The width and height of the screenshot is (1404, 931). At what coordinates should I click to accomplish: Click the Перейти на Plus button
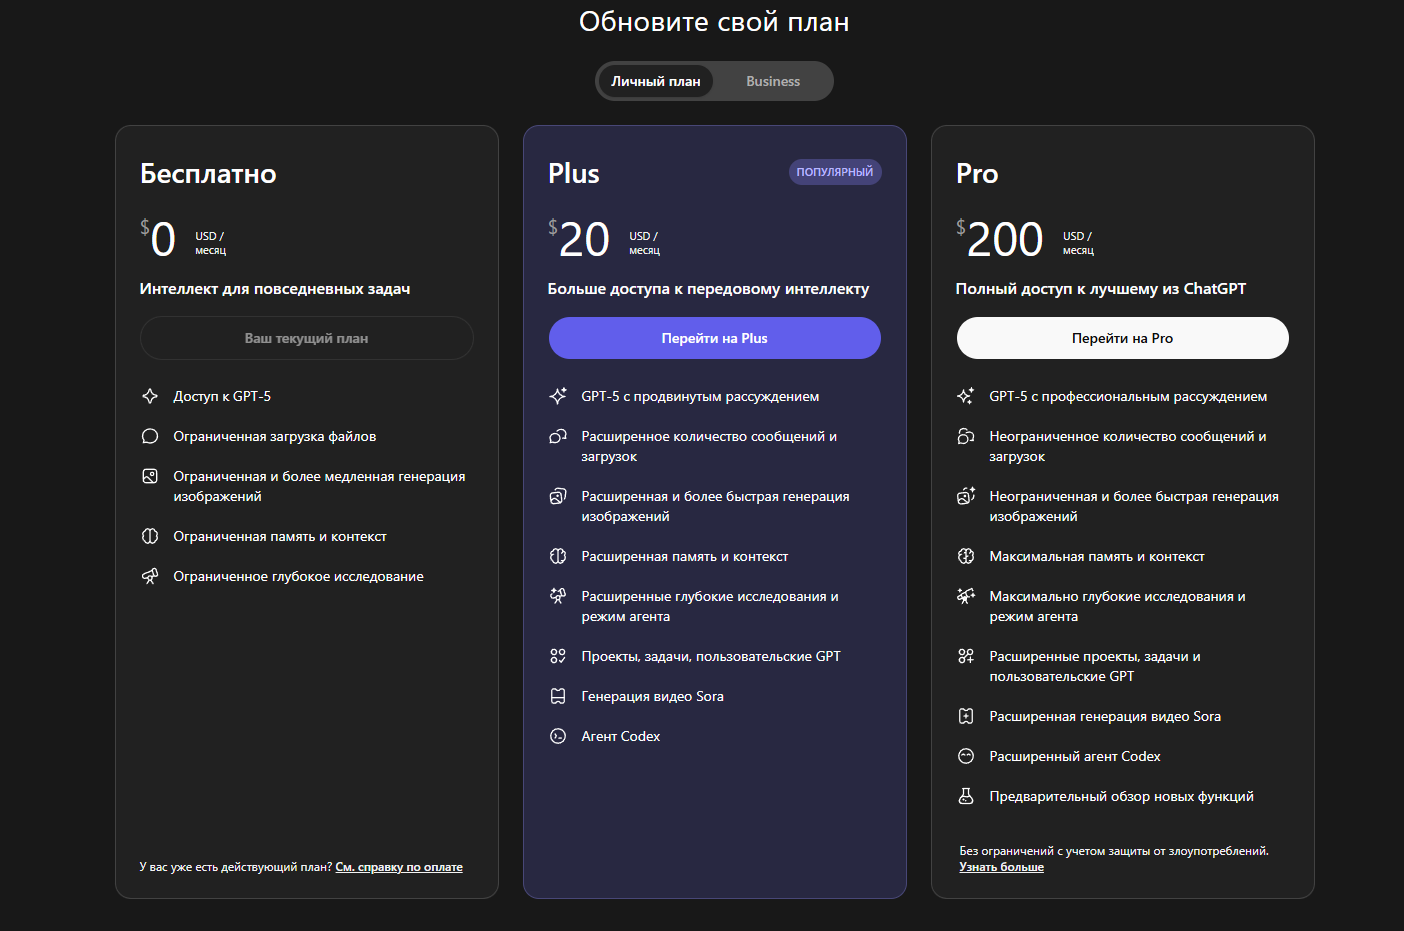pos(714,338)
